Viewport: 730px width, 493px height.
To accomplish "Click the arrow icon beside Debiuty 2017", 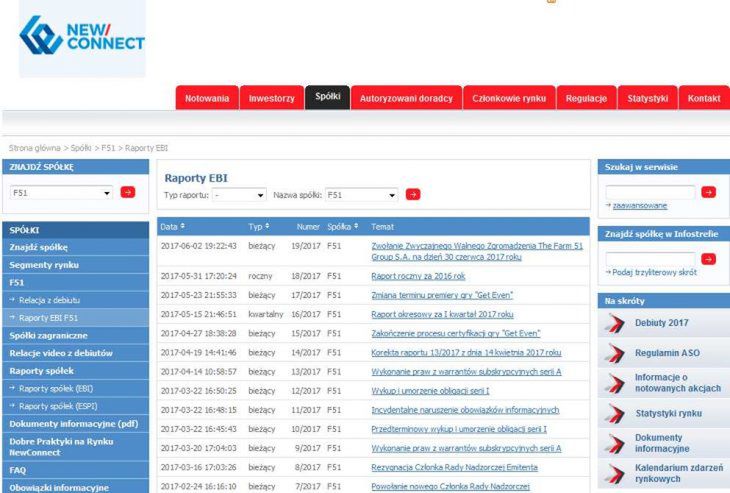I will [x=615, y=323].
